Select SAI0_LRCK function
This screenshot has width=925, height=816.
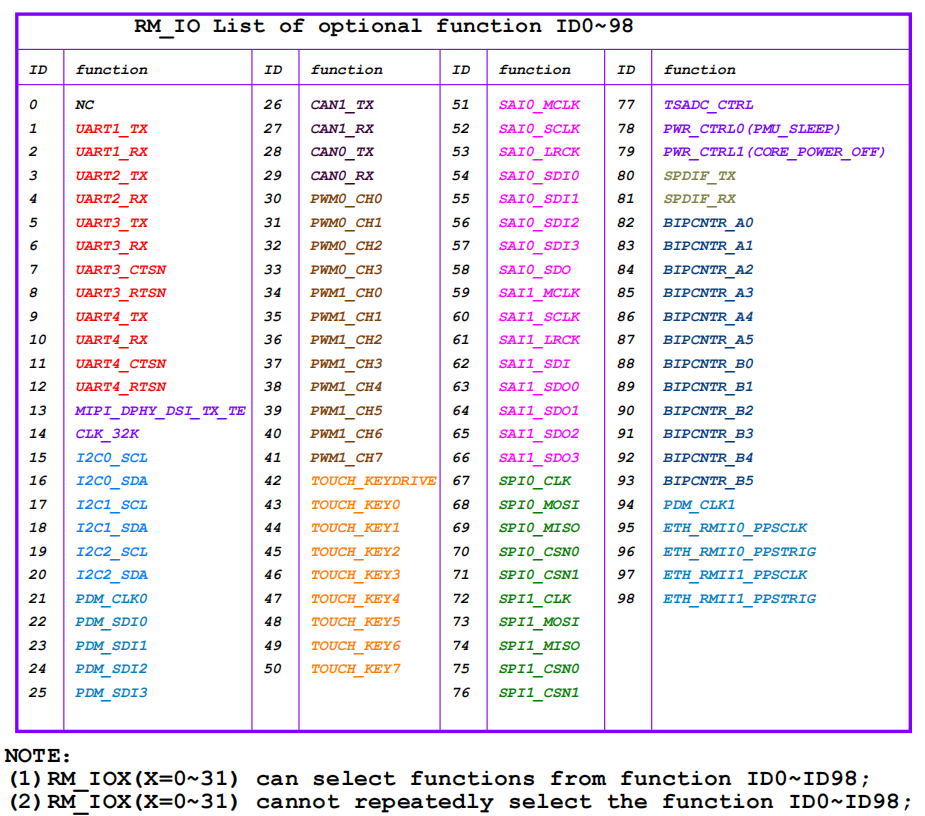coord(539,152)
